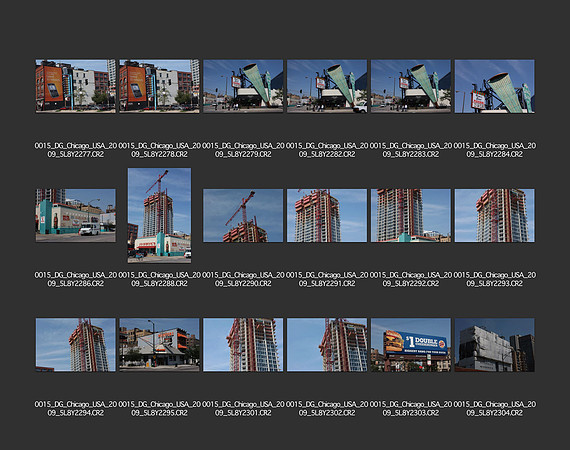Screen dimensions: 570x450
Task: Highlight the caption ending 5L8Y2283.CR2
Action: pos(411,150)
